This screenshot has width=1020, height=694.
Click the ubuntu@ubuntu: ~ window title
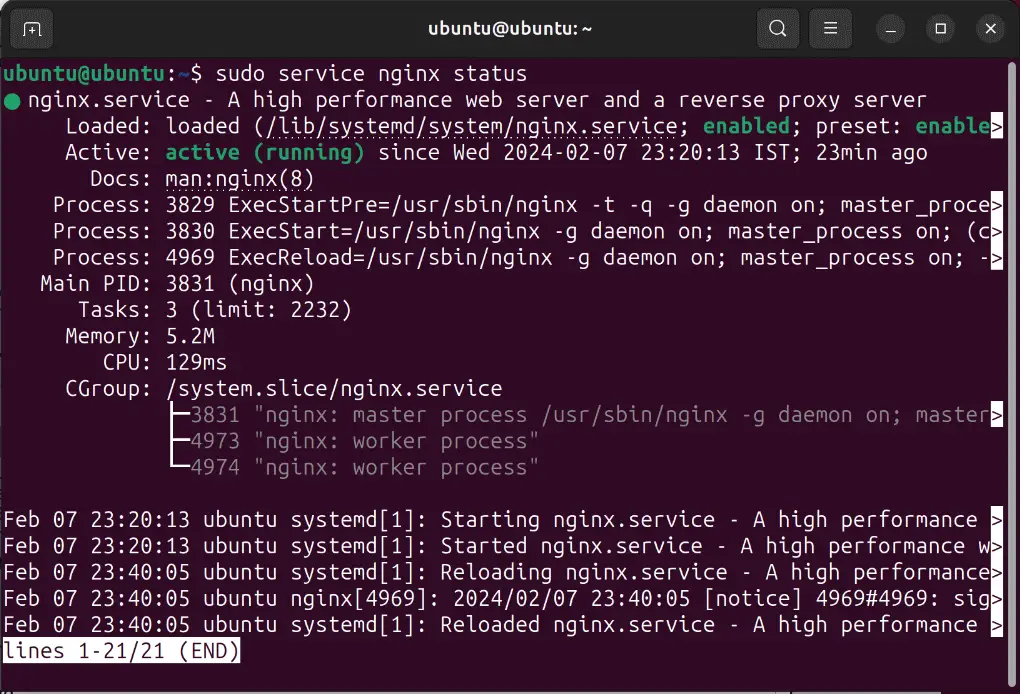coord(510,29)
